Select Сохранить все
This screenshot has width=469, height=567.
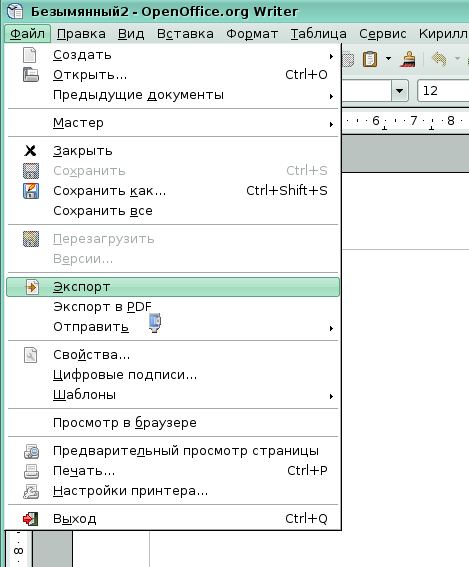tap(173, 210)
